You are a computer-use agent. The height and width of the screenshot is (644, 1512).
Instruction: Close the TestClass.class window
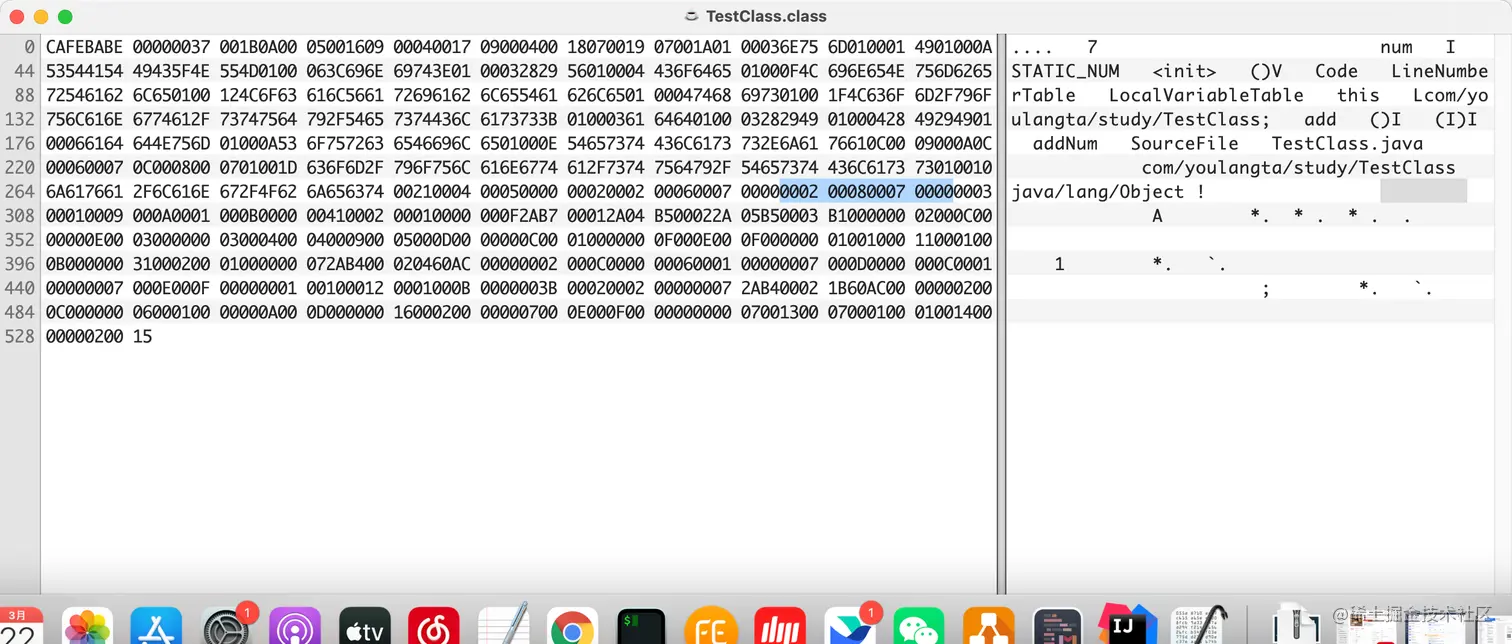(17, 17)
